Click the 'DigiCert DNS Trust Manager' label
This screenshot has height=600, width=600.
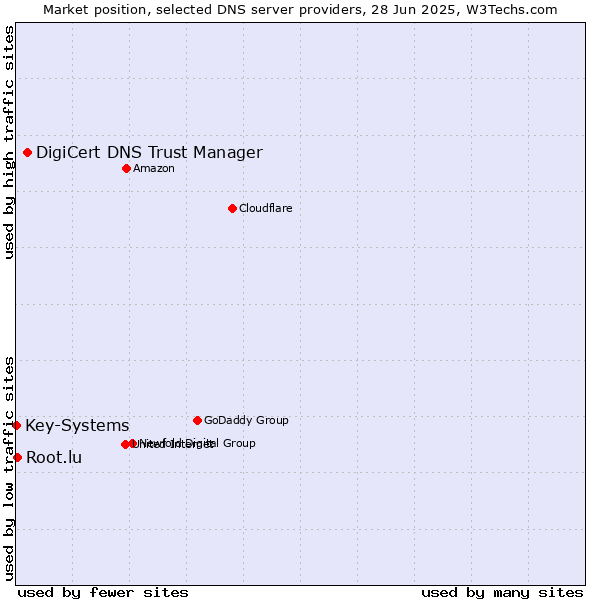tap(150, 153)
